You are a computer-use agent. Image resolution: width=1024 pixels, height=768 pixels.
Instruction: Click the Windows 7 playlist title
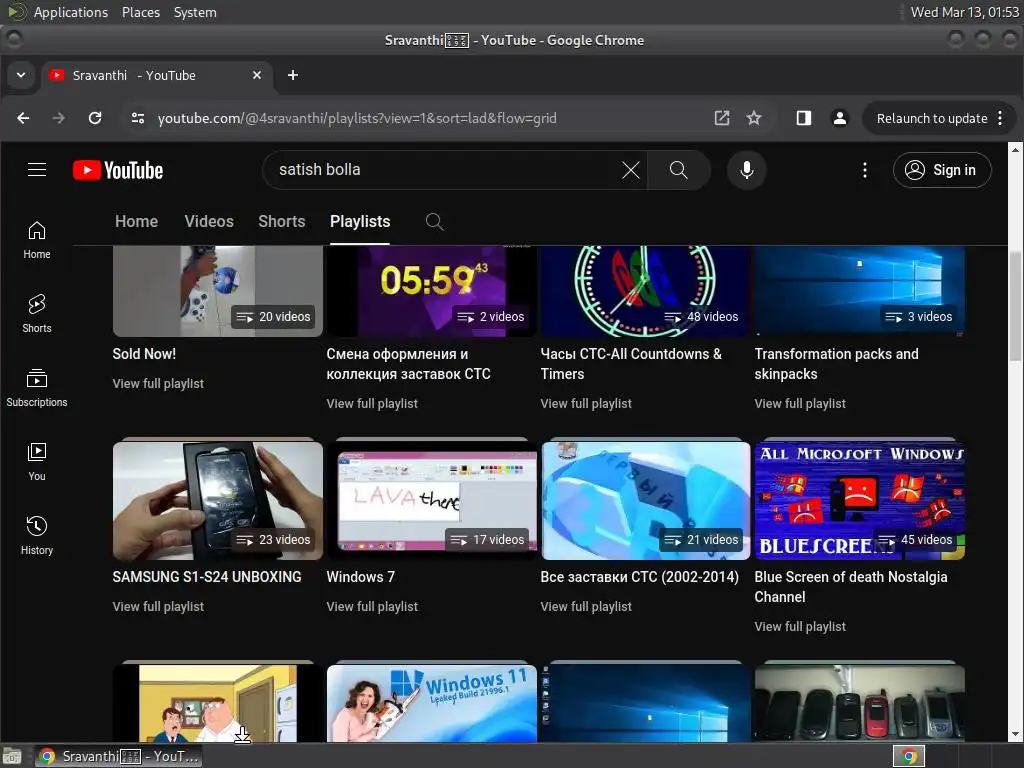click(360, 577)
